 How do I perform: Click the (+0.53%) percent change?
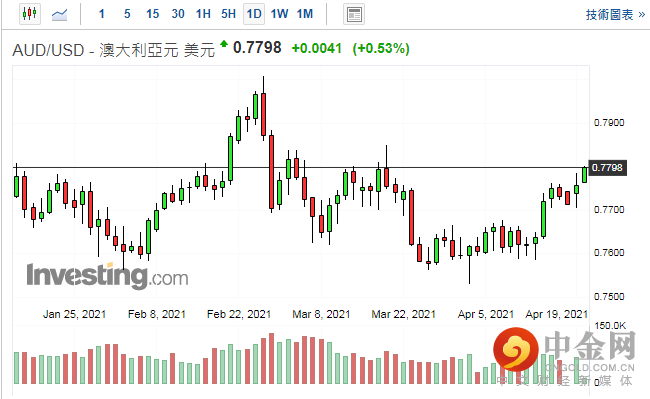tap(381, 48)
